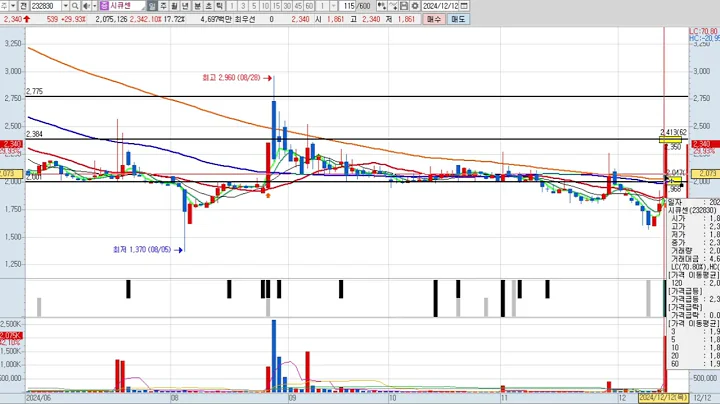This screenshot has width=720, height=404.
Task: Click the 08 month label on time axis
Action: click(x=174, y=398)
